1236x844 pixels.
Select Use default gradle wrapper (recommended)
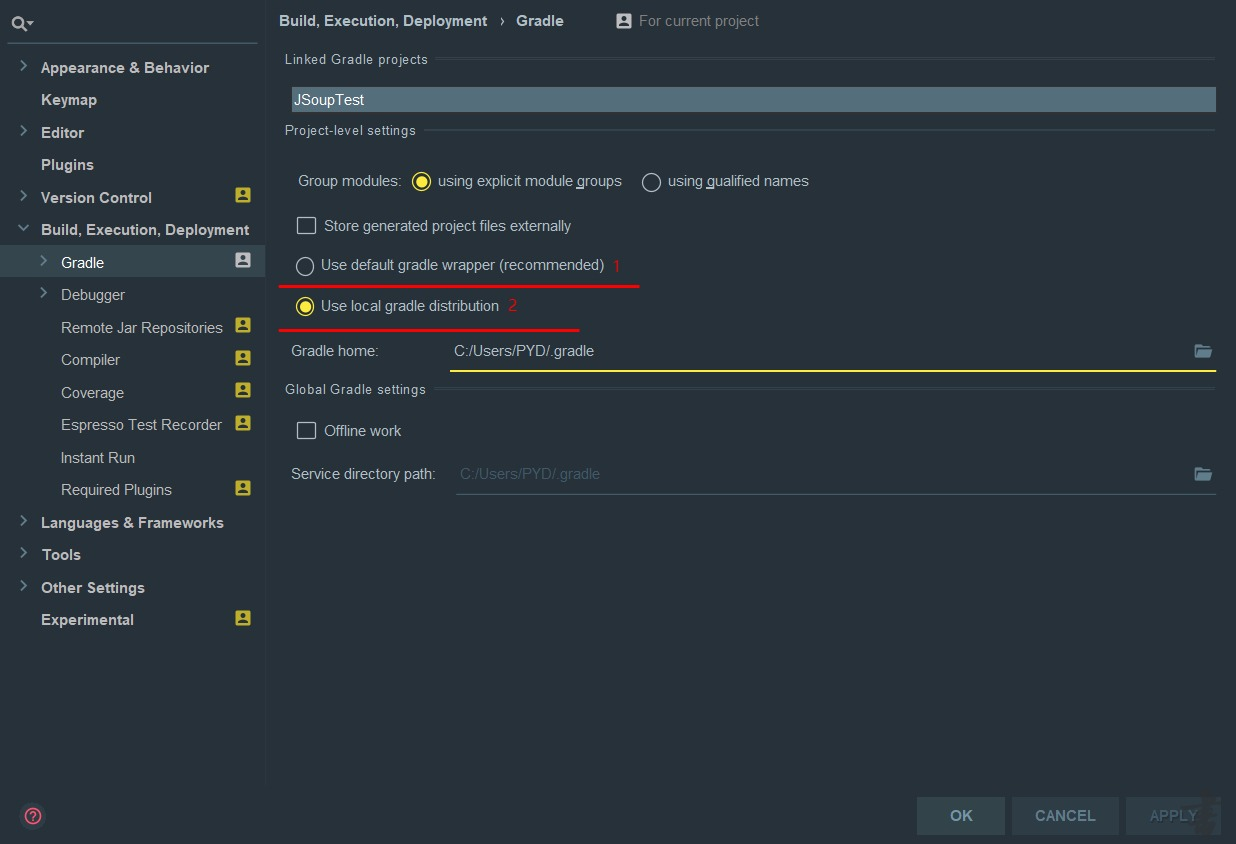coord(305,266)
